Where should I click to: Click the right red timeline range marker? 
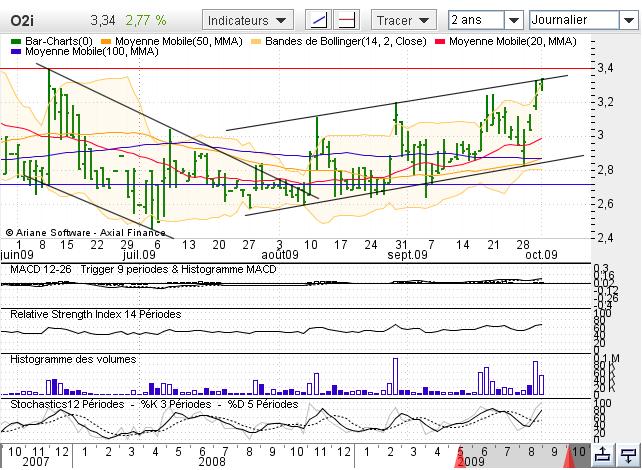569,457
